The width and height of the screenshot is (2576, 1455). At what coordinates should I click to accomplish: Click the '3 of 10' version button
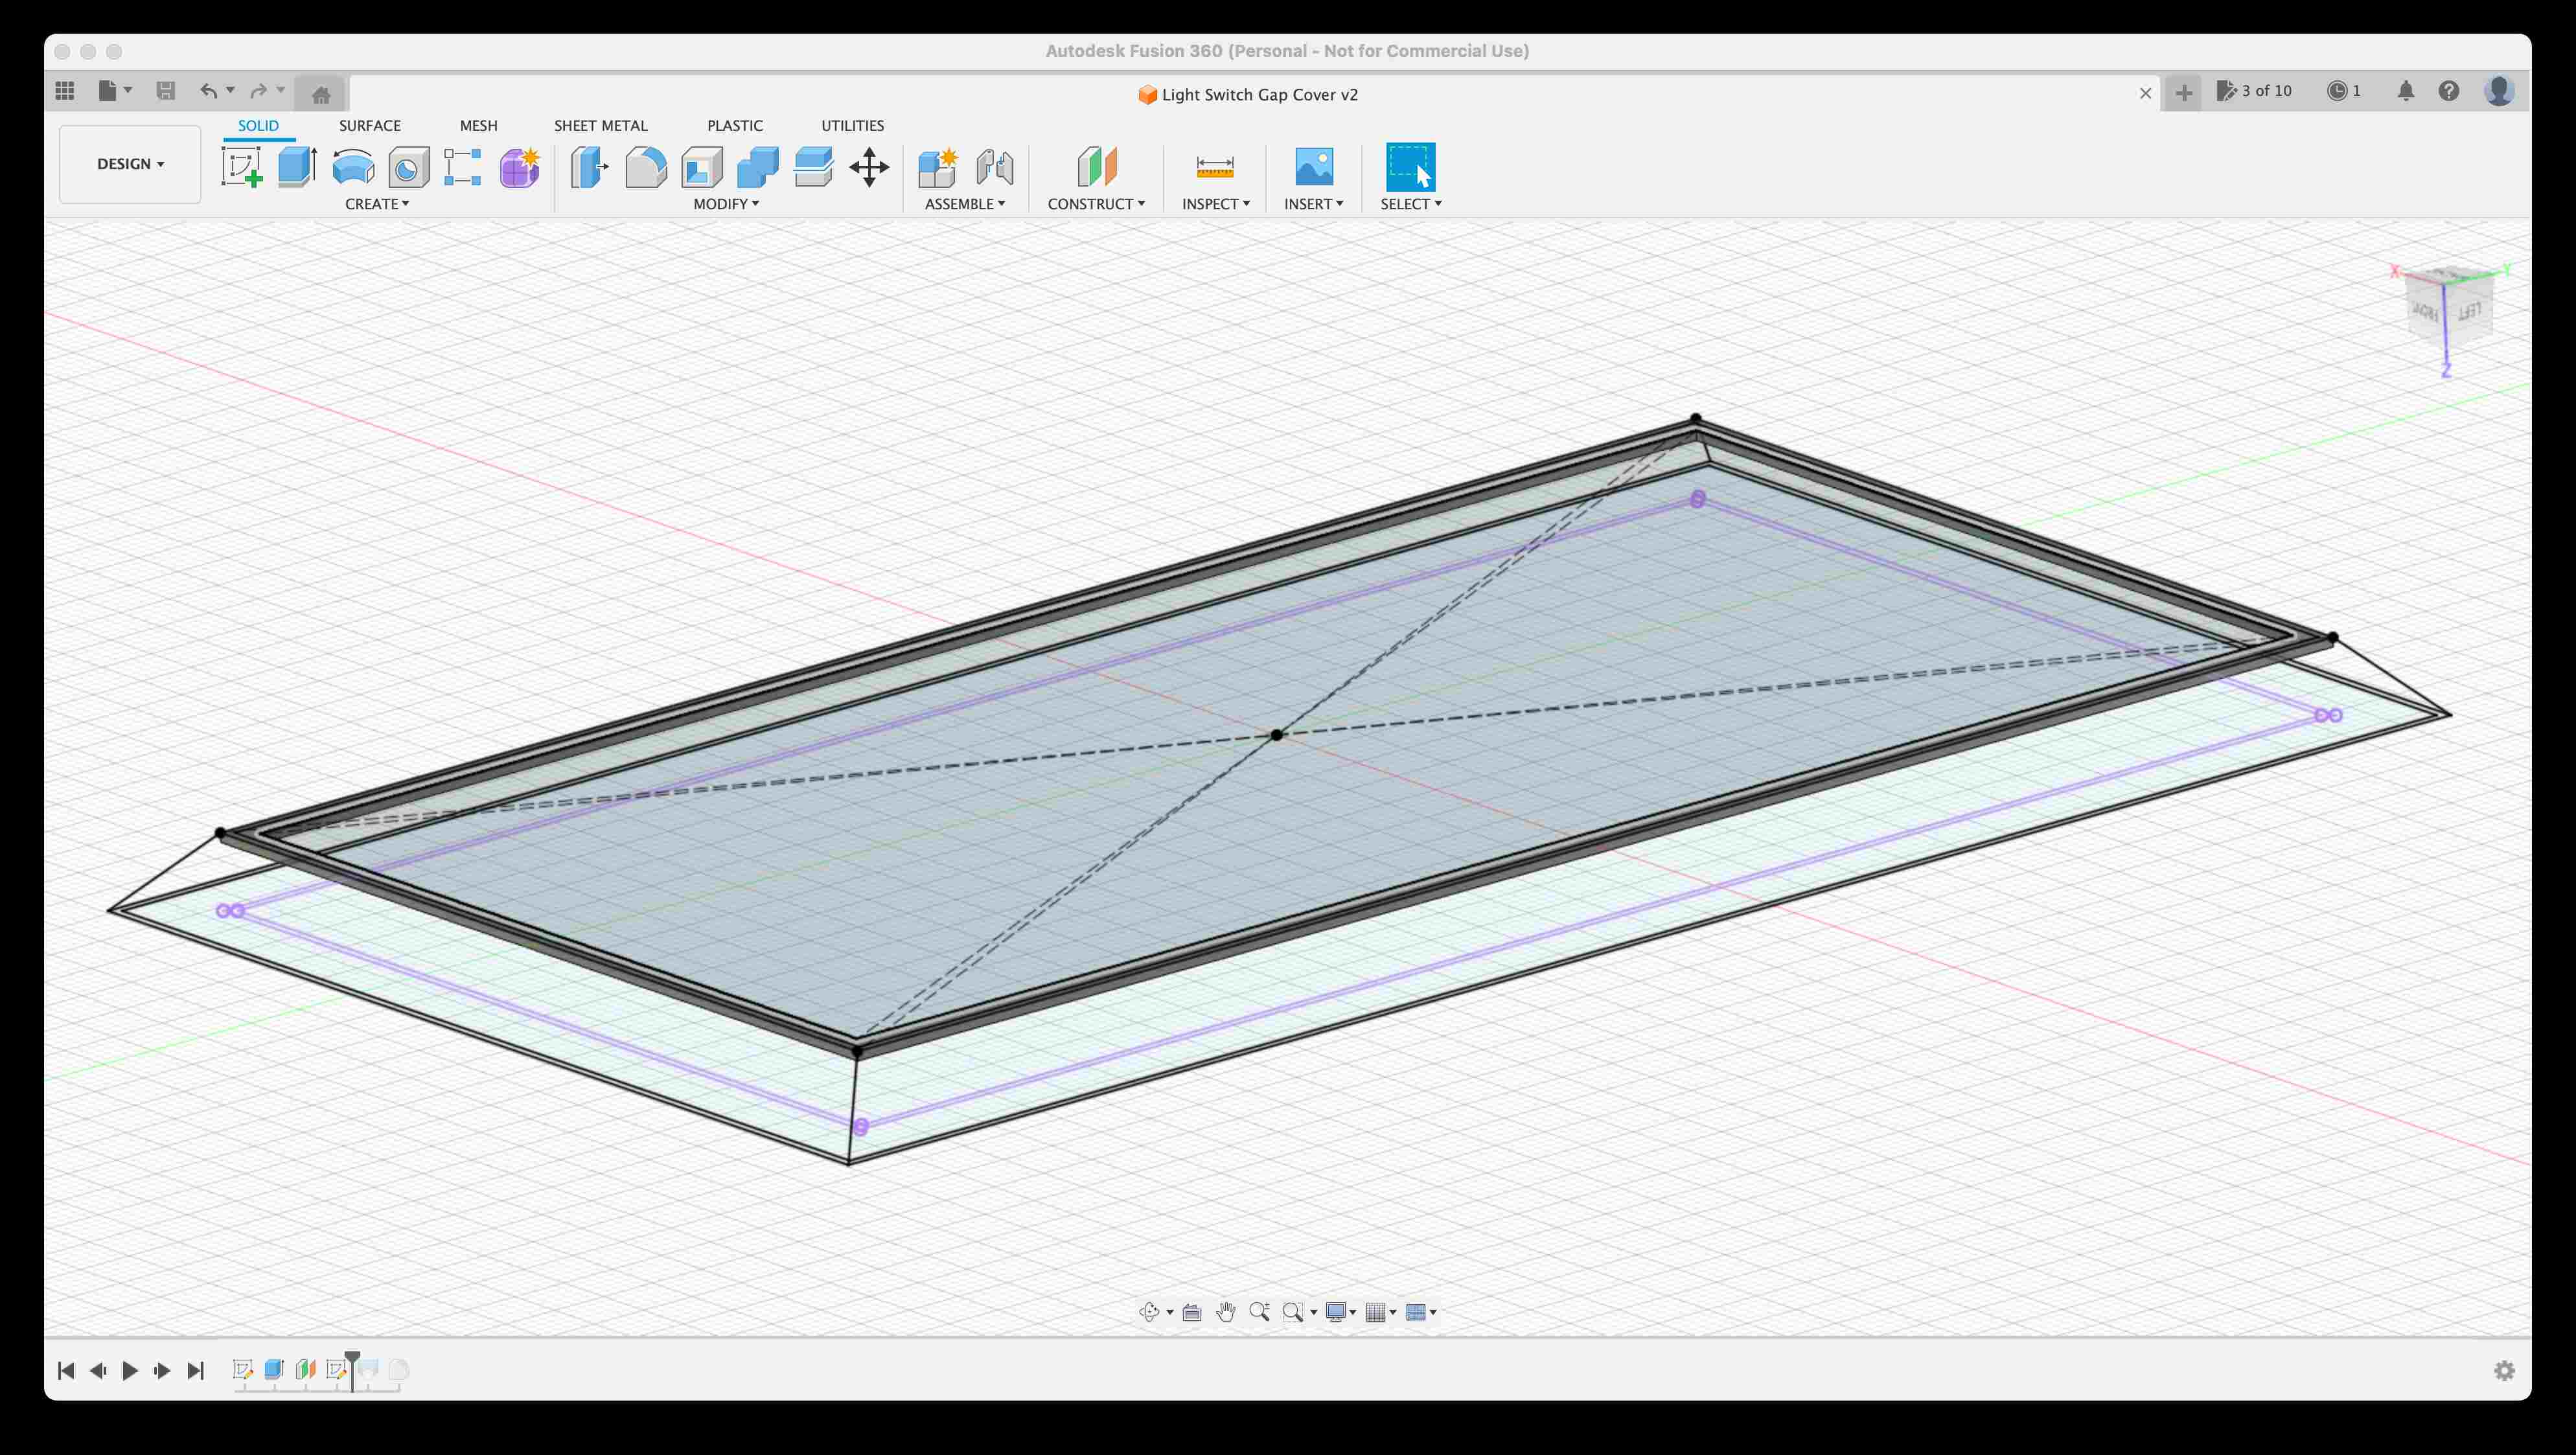[x=2256, y=91]
